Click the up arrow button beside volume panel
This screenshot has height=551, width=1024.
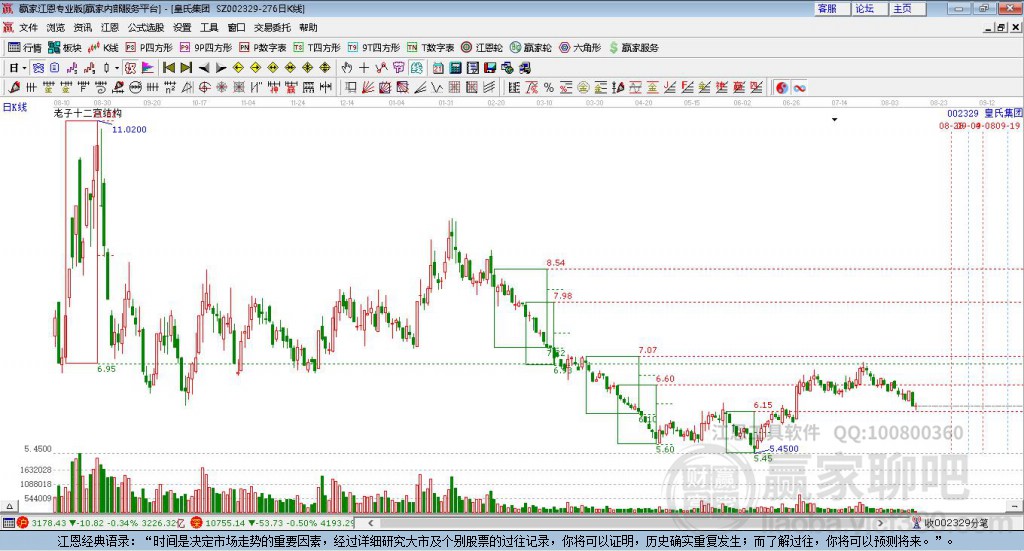pos(9,506)
